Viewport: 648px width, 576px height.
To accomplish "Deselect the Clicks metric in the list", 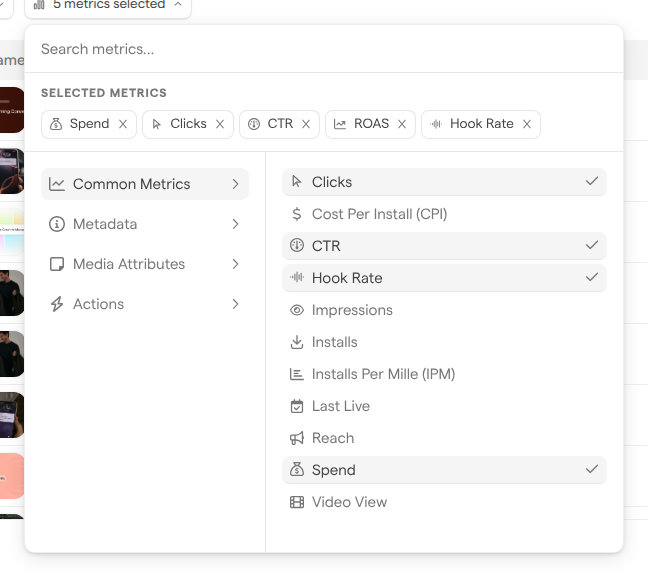I will tap(444, 182).
